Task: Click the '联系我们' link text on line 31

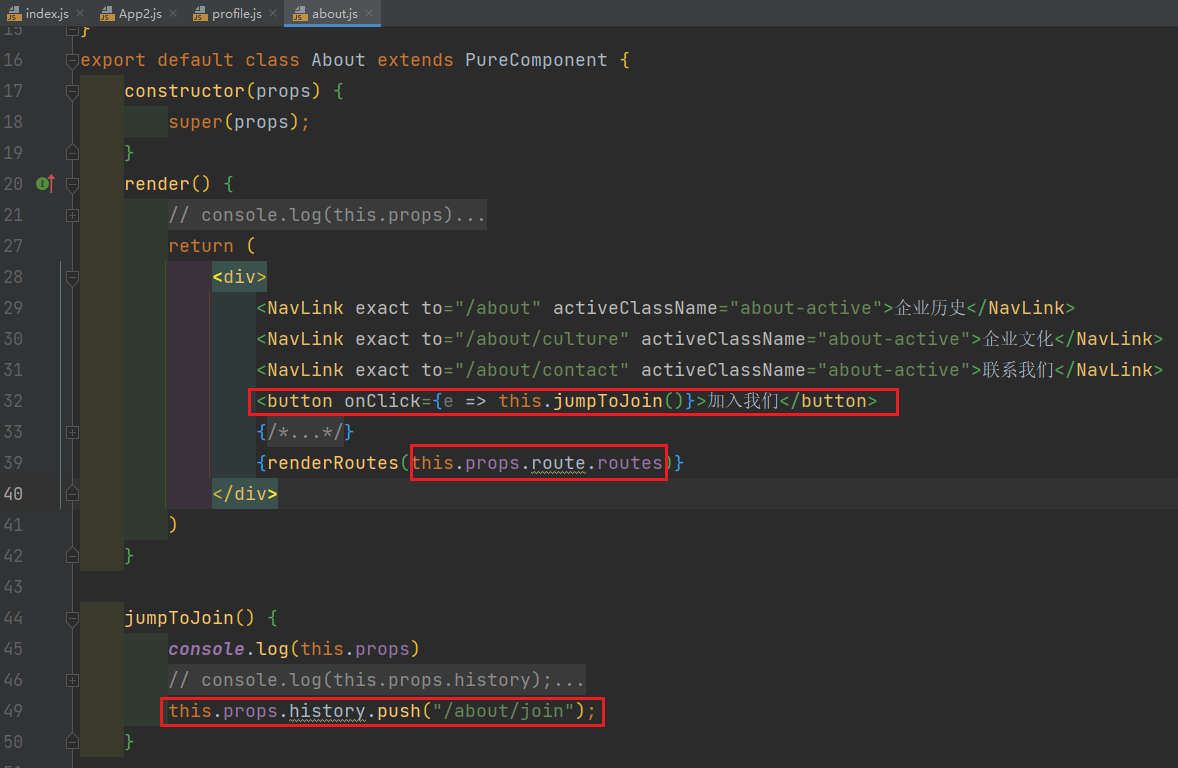Action: (x=1019, y=370)
